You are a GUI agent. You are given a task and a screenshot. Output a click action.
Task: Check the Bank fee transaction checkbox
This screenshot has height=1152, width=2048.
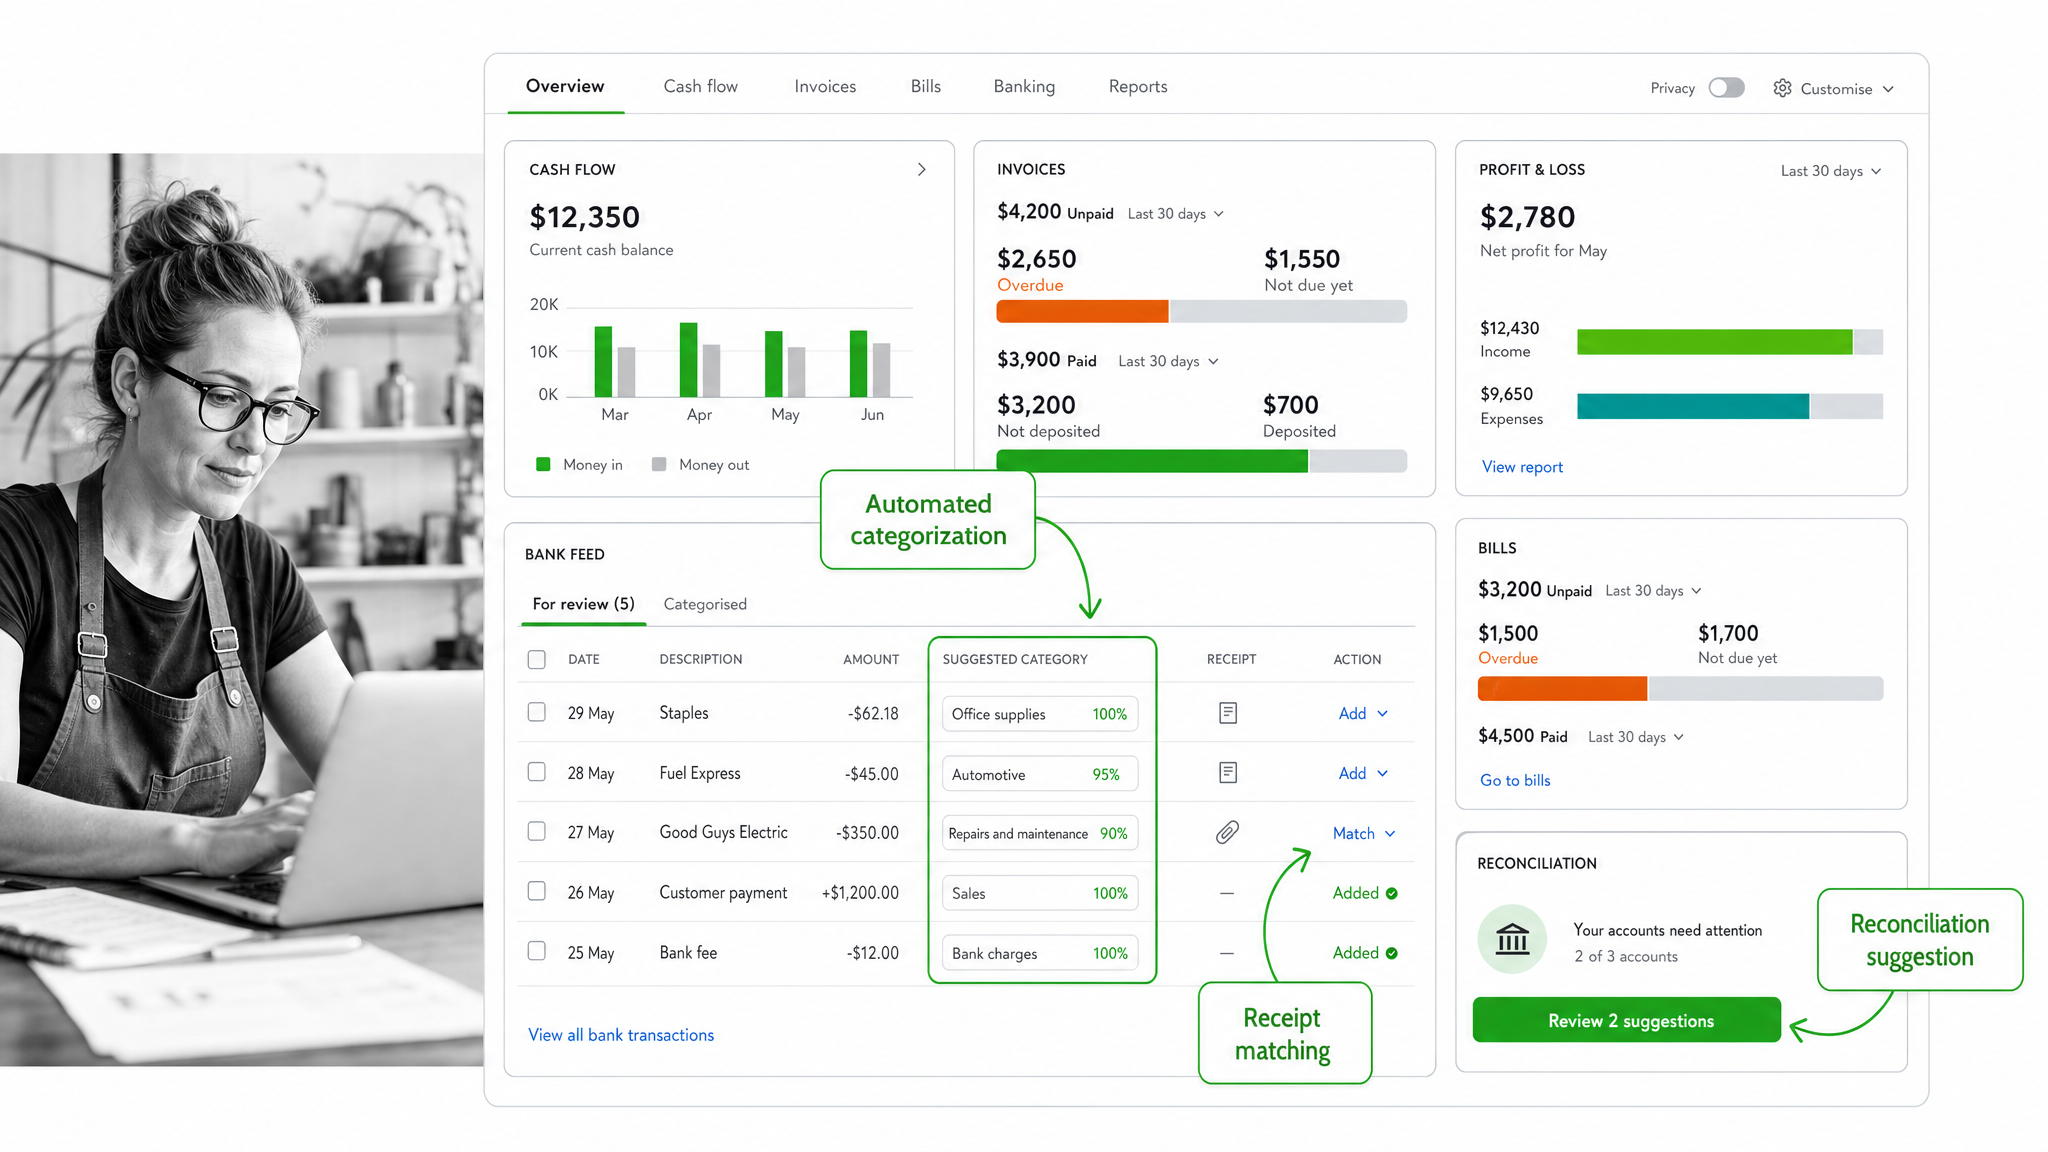point(537,951)
